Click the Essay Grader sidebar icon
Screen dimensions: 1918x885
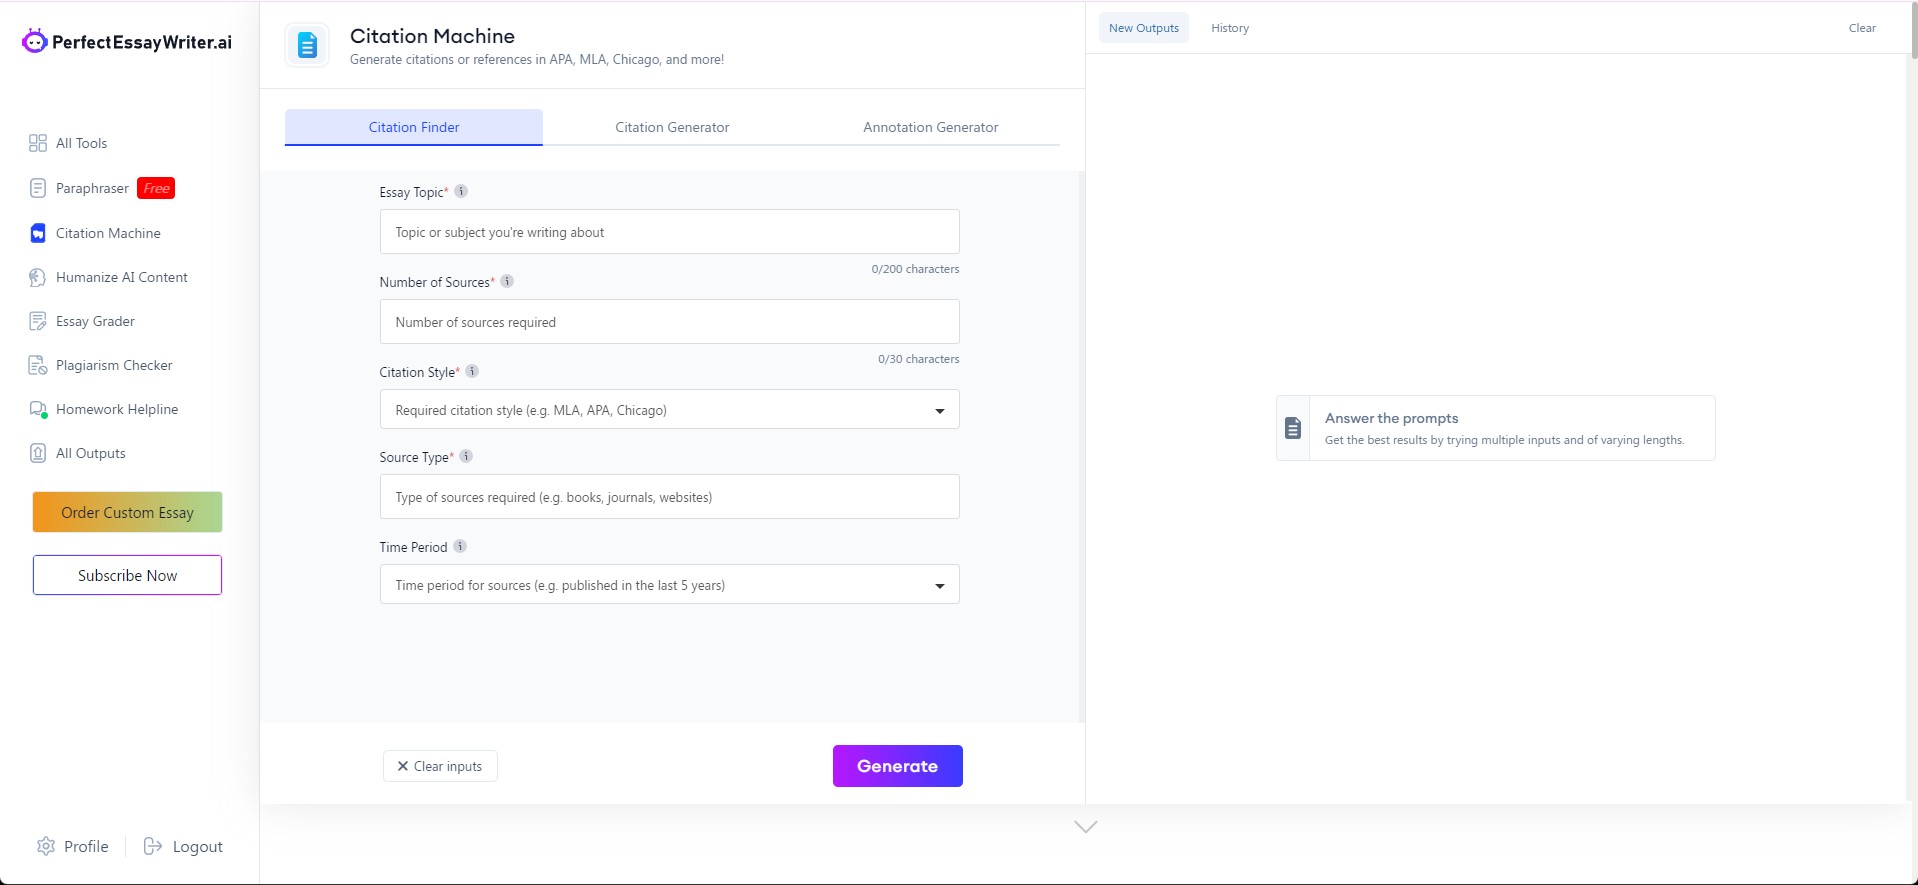coord(38,321)
